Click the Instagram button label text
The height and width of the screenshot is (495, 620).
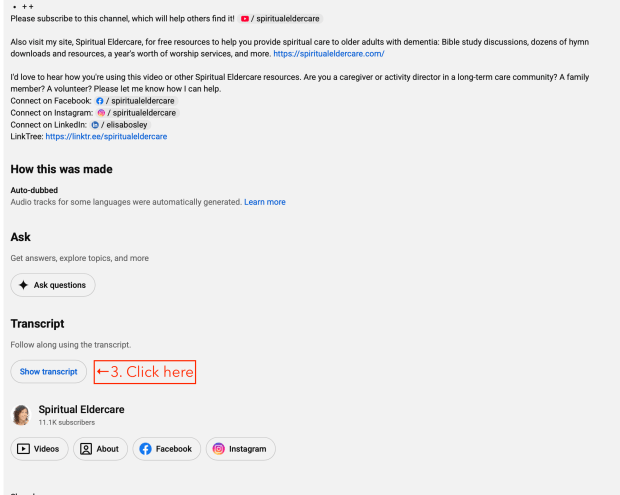coord(248,449)
